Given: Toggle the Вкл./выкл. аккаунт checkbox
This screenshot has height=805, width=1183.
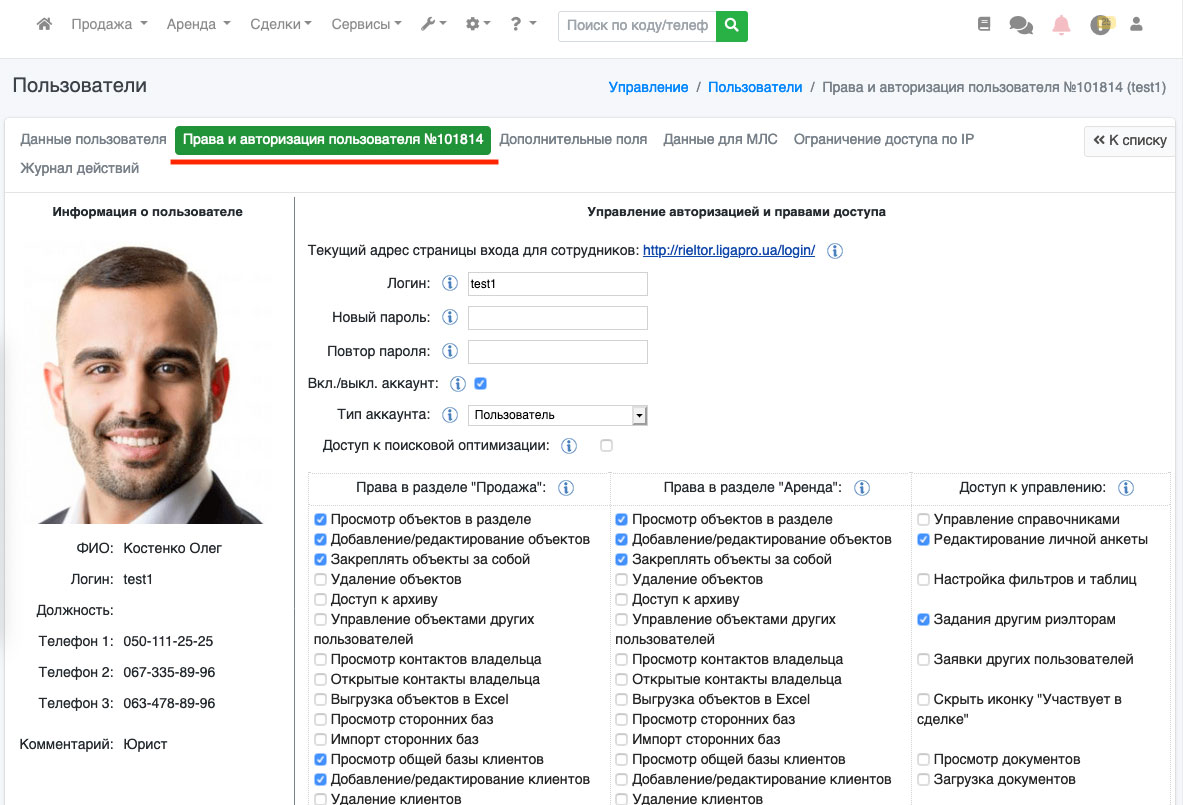Looking at the screenshot, I should click(481, 383).
